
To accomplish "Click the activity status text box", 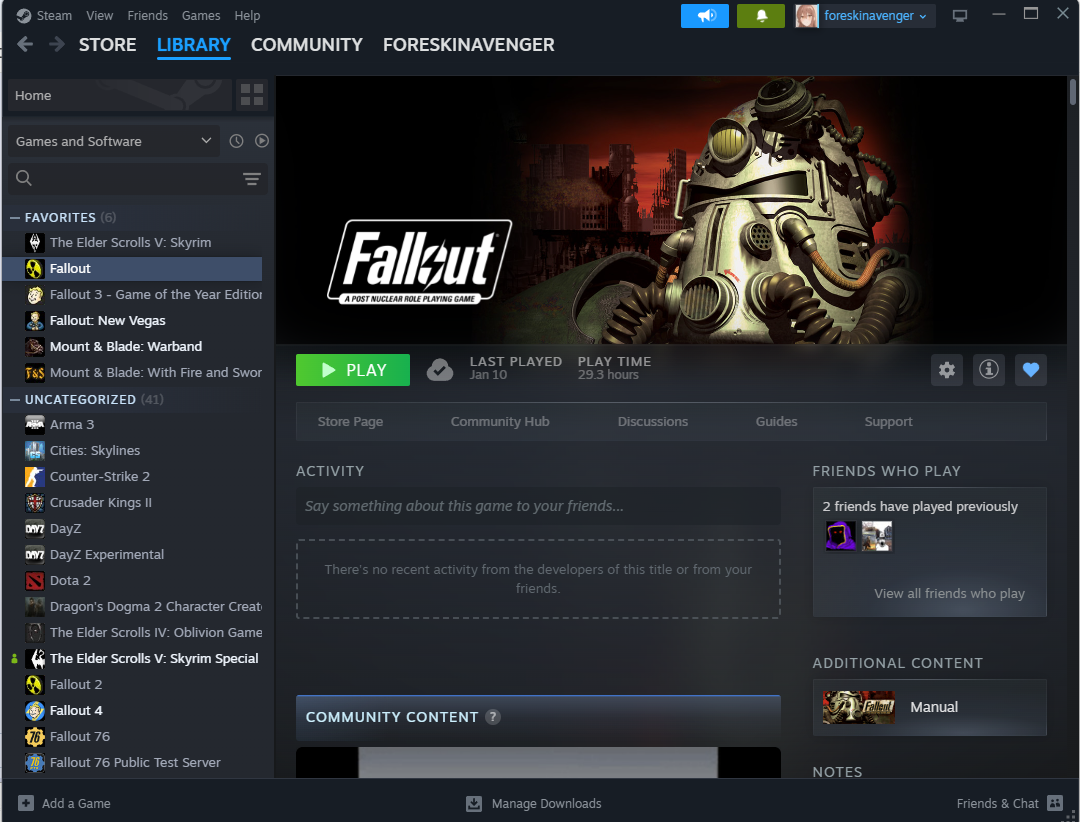I will click(x=538, y=506).
